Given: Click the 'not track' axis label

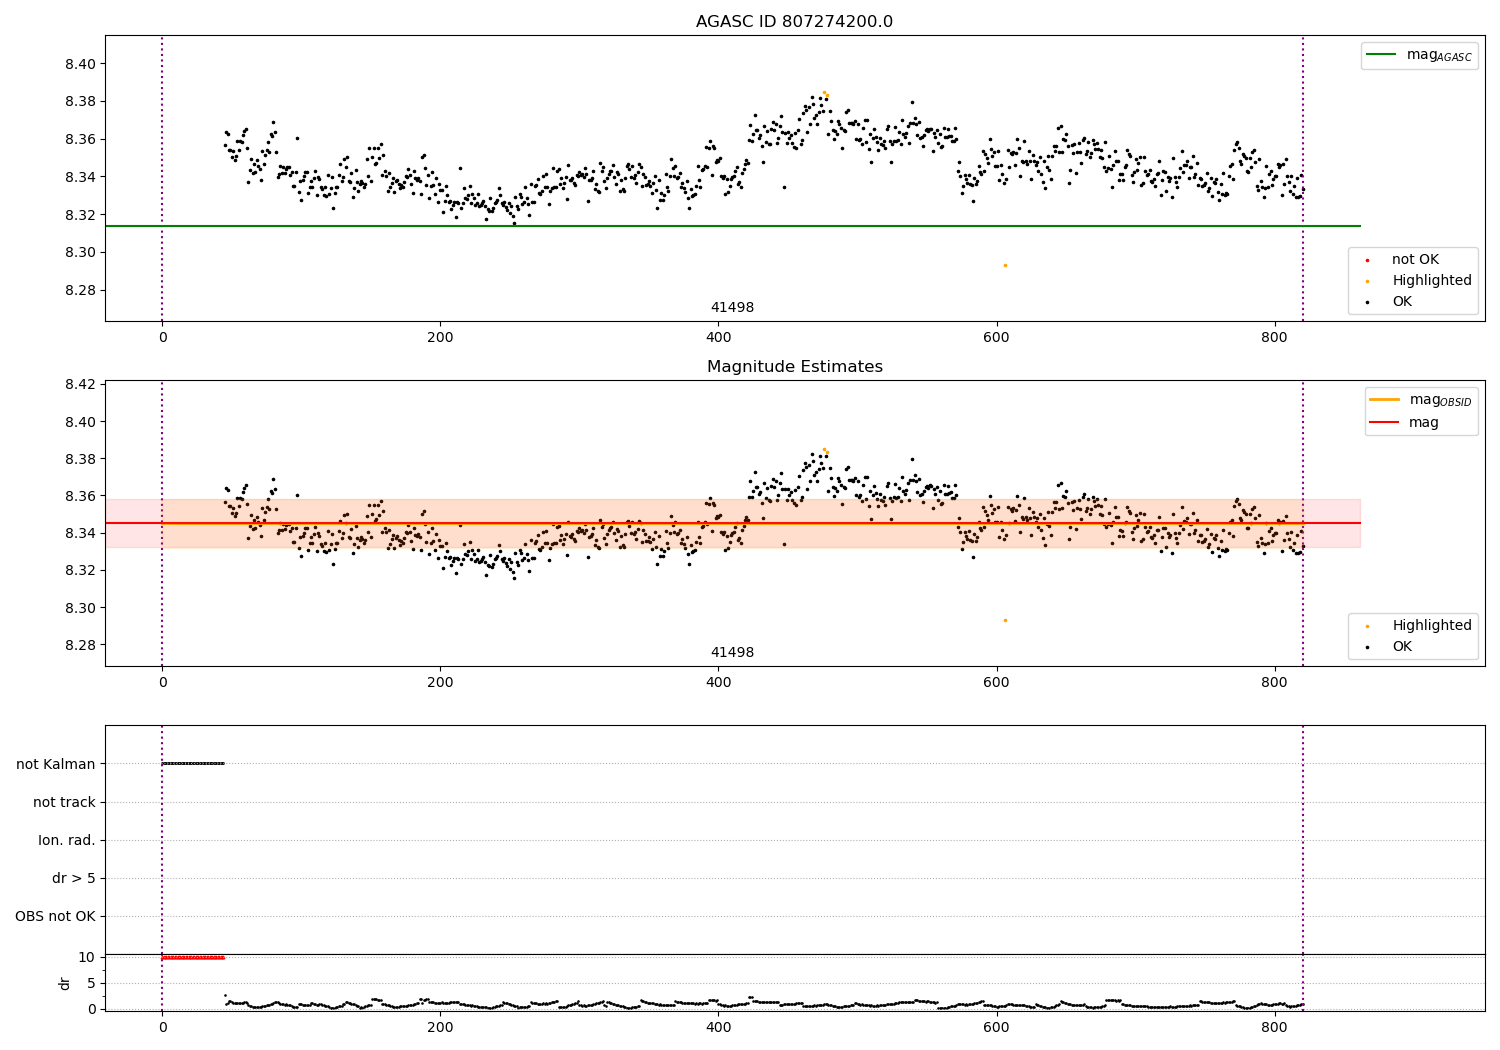Looking at the screenshot, I should coord(64,802).
